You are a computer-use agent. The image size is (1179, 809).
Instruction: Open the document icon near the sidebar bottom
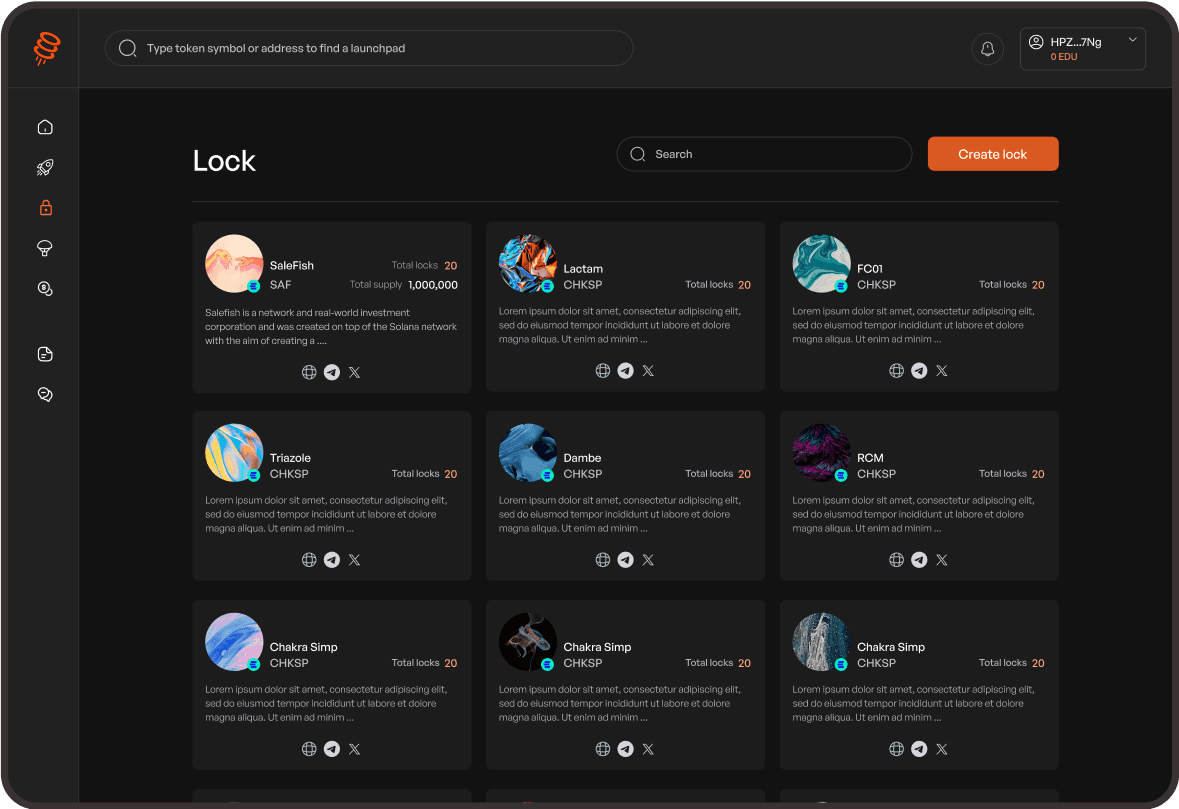(x=44, y=353)
